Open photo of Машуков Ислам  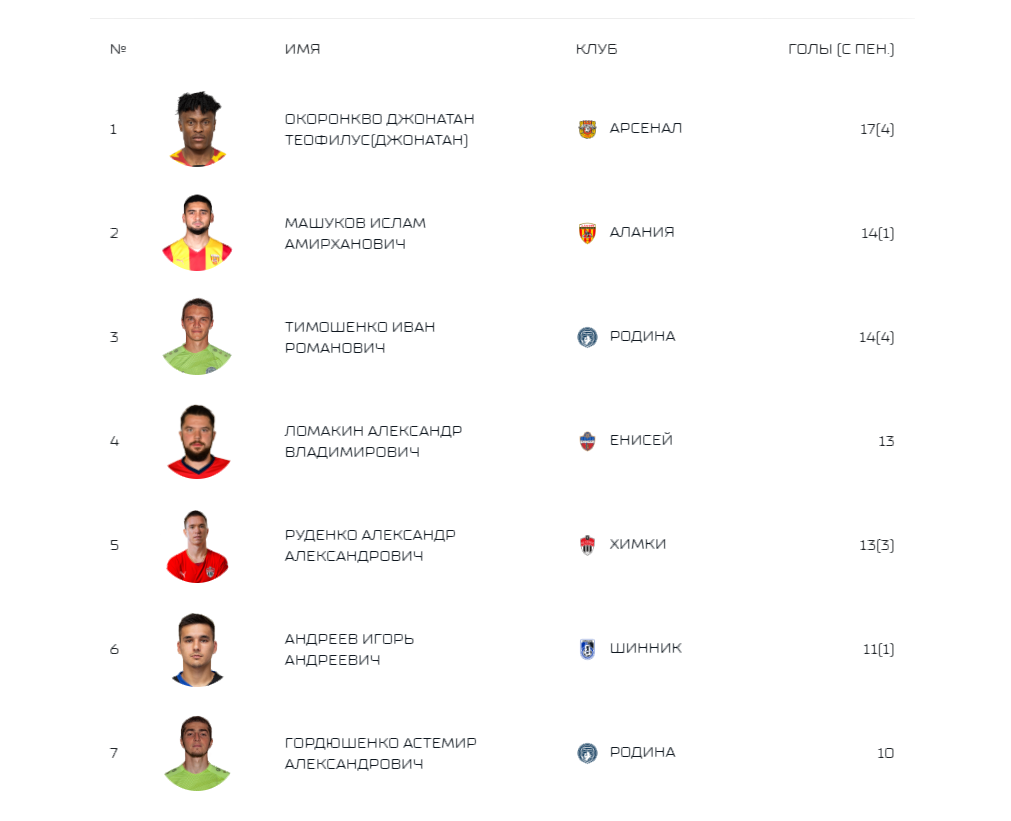[197, 233]
